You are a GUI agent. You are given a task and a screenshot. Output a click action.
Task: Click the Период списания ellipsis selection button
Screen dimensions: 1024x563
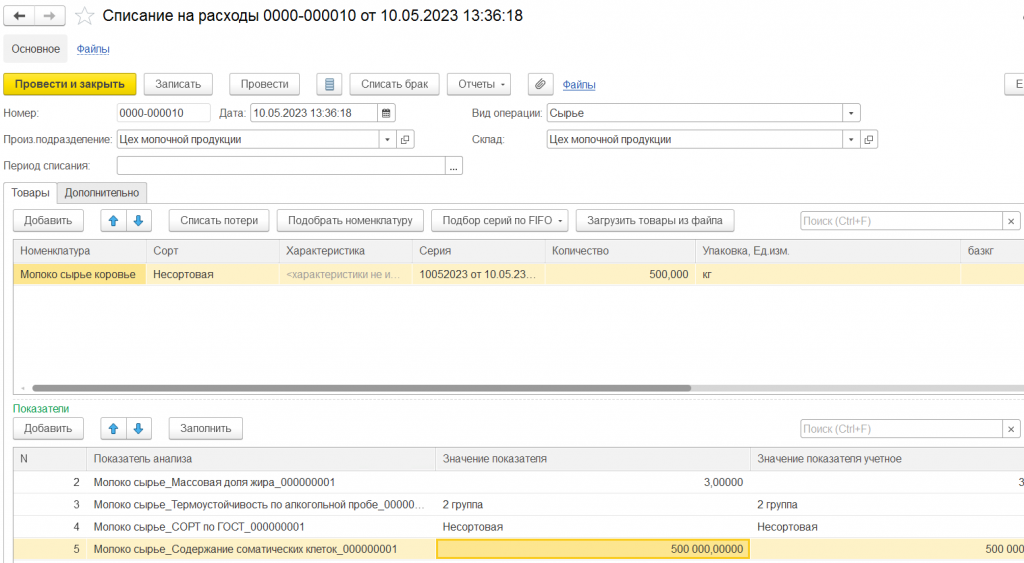point(453,166)
